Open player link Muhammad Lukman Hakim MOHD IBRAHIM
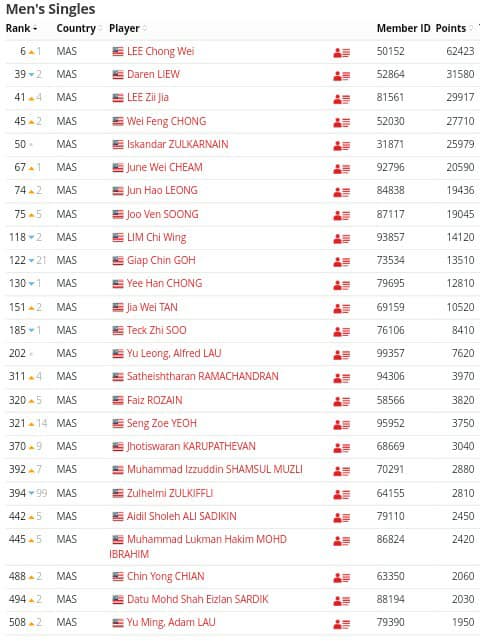 [198, 547]
